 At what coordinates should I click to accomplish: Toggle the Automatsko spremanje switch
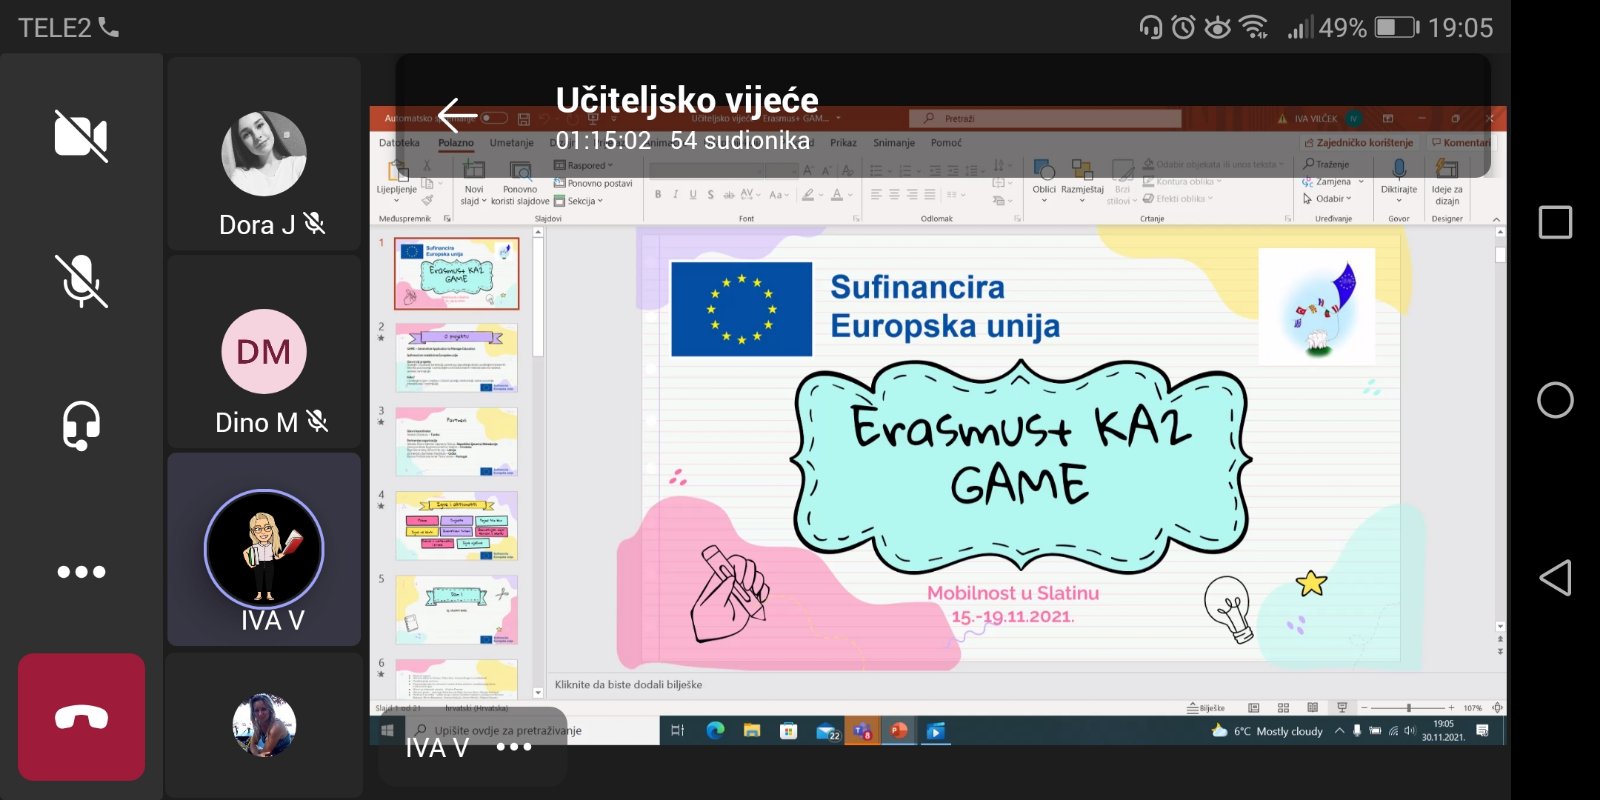494,118
